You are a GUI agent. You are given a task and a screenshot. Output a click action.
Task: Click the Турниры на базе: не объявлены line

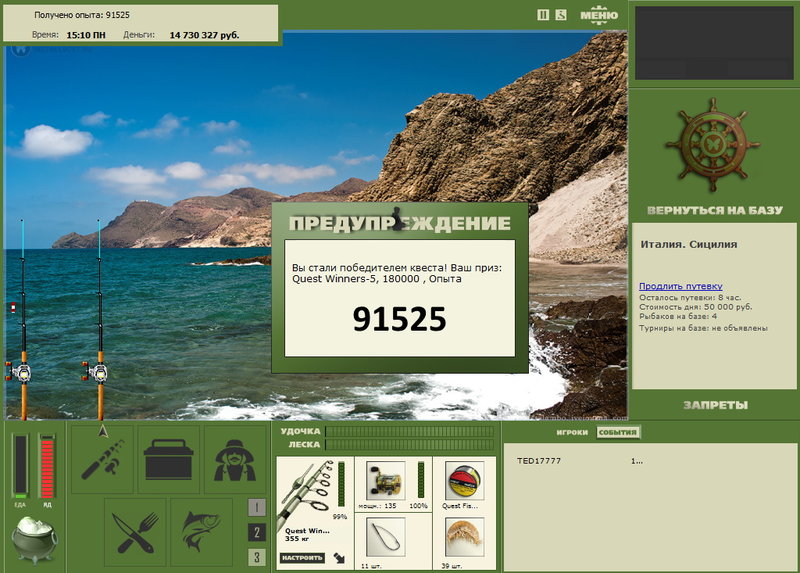point(703,328)
